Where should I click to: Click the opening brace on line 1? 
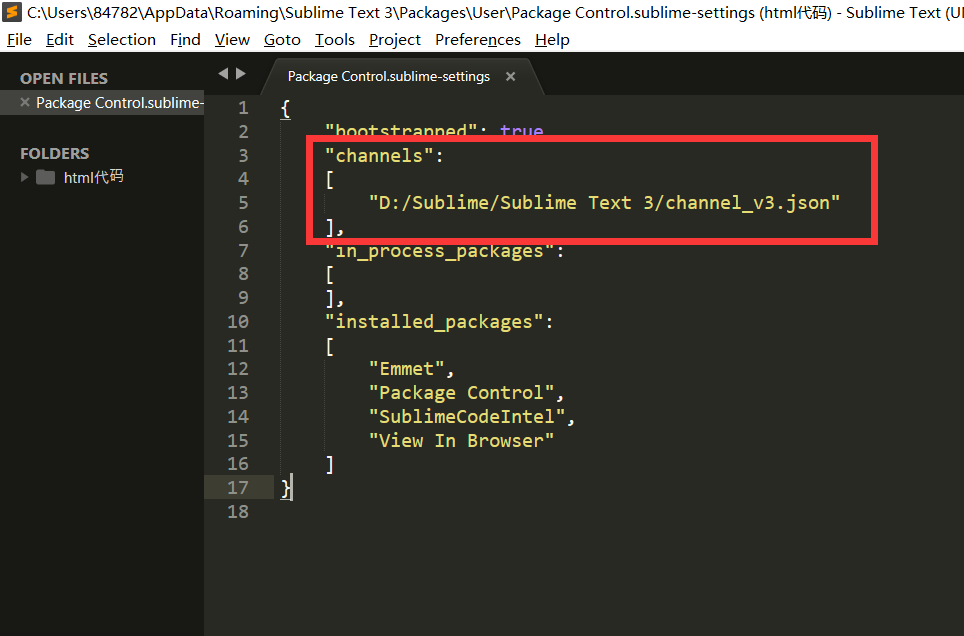[285, 109]
